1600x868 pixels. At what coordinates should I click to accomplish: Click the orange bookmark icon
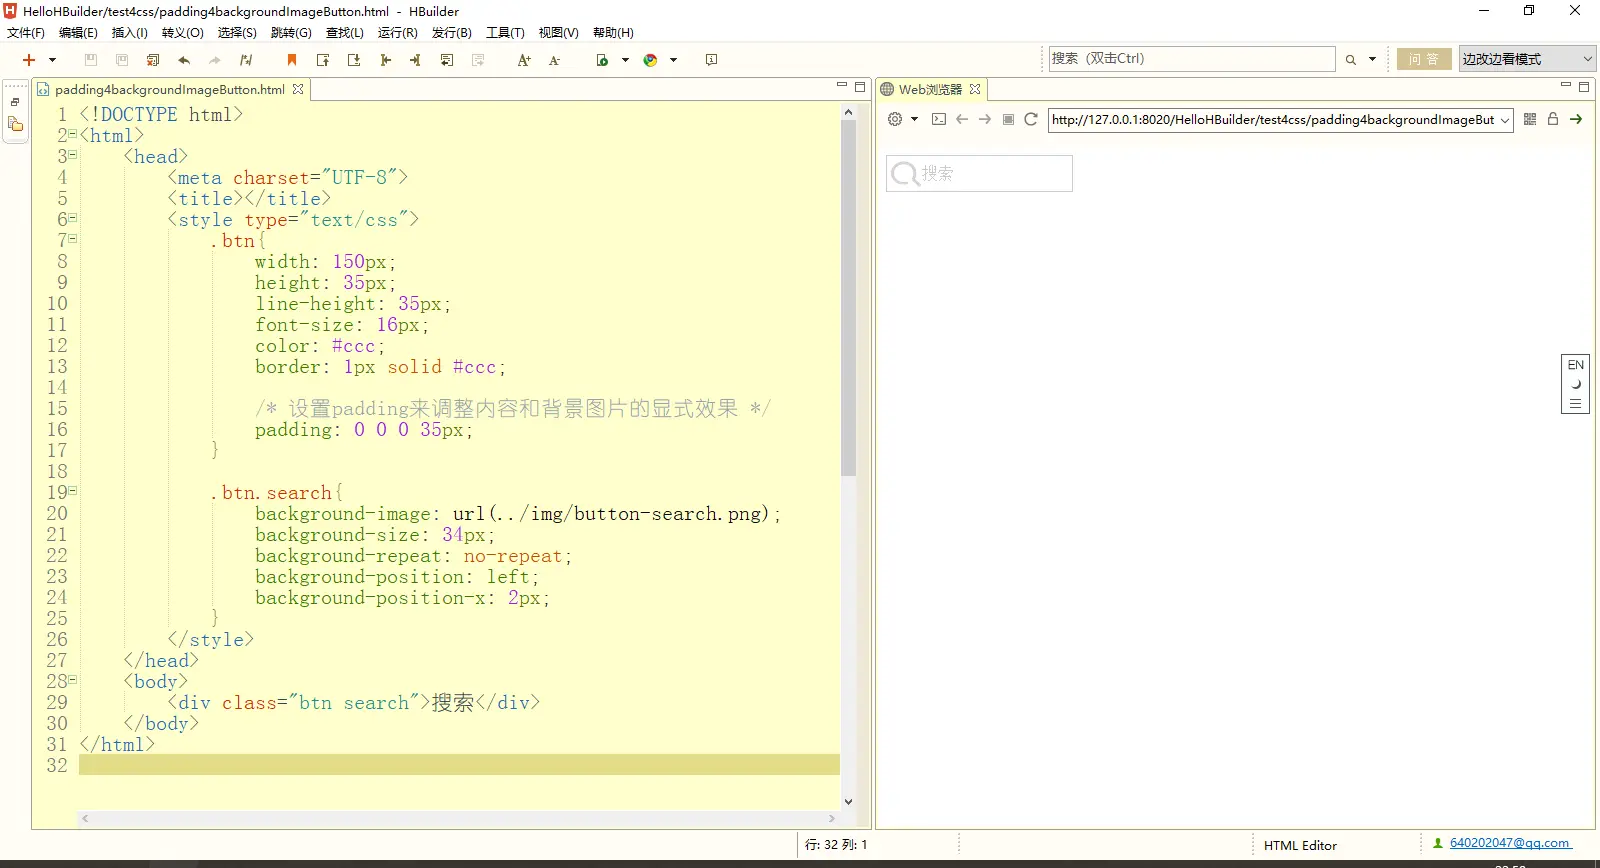(292, 60)
